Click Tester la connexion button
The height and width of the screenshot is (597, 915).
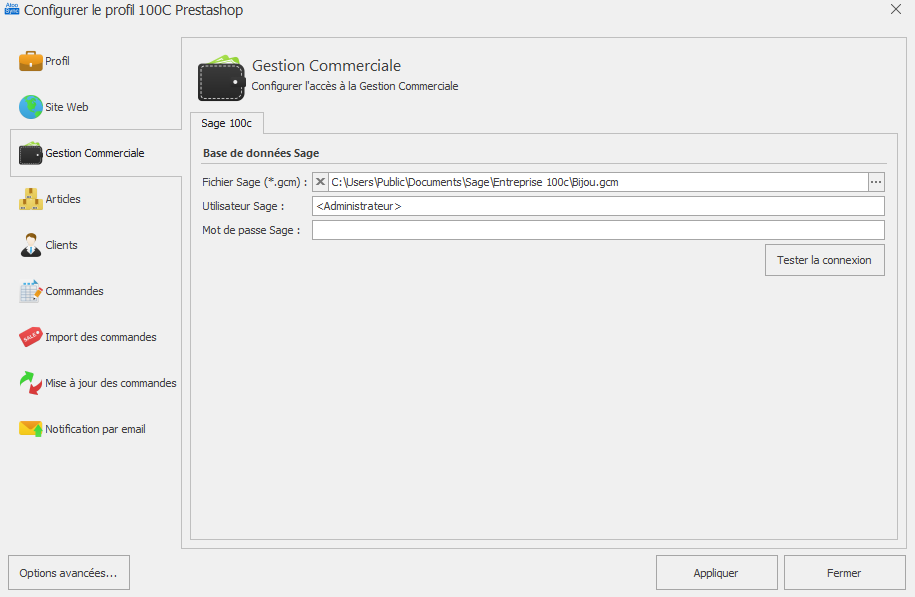click(x=824, y=260)
